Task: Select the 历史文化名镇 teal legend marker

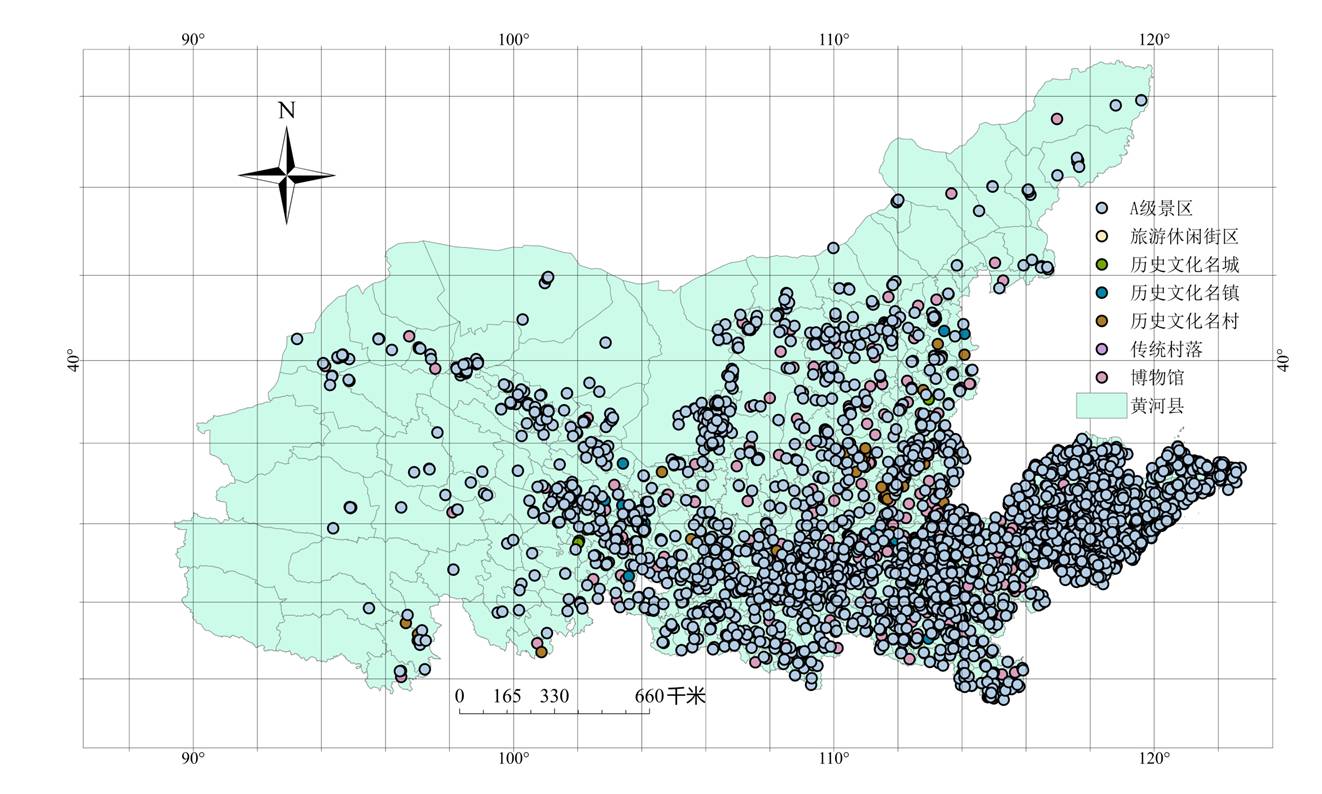Action: (1101, 293)
